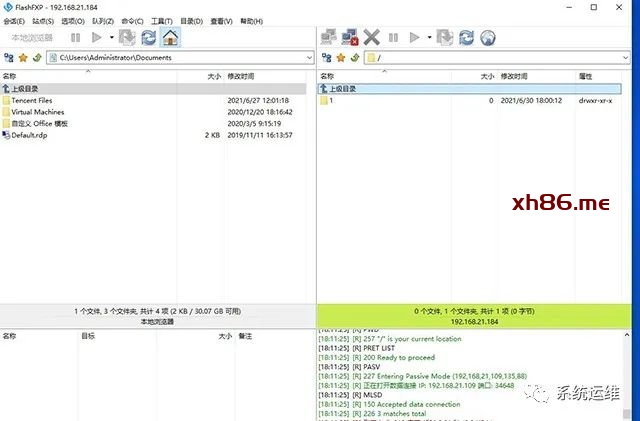Select the Tencent Files folder
Image resolution: width=640 pixels, height=421 pixels.
32,101
